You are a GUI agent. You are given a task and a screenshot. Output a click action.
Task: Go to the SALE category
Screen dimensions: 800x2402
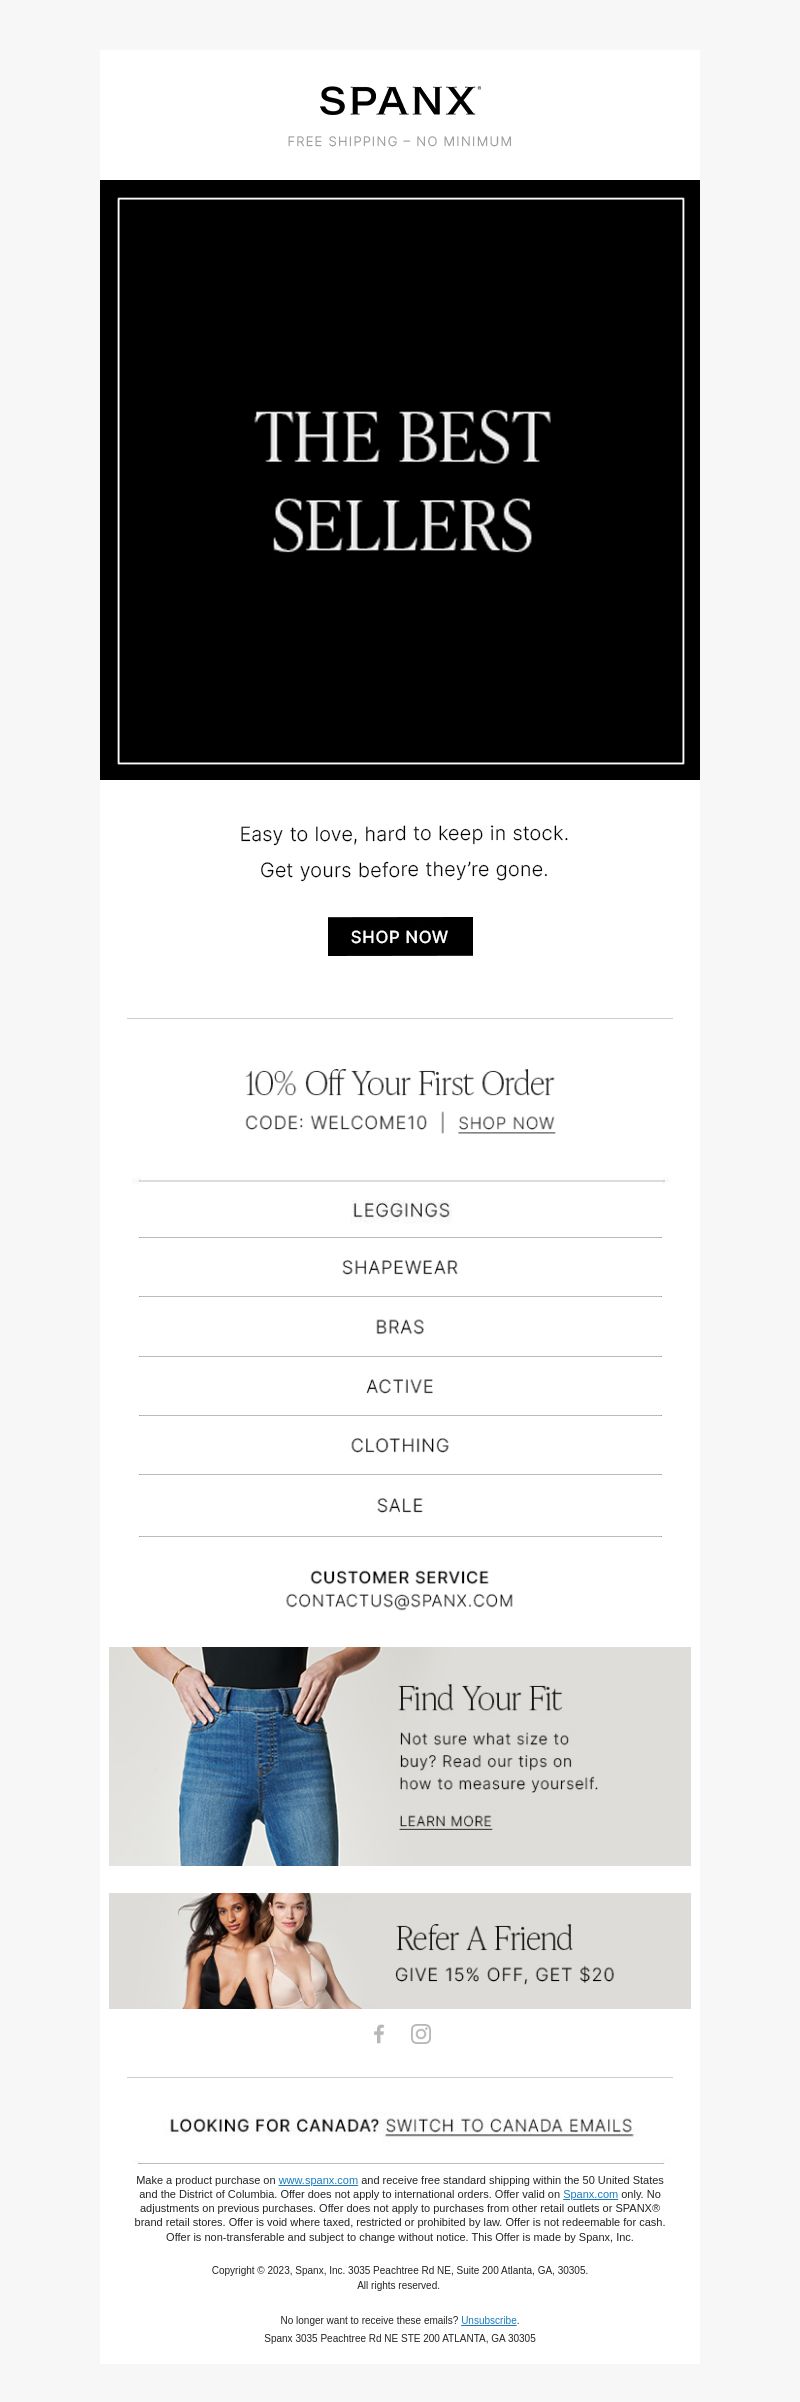(x=400, y=1505)
